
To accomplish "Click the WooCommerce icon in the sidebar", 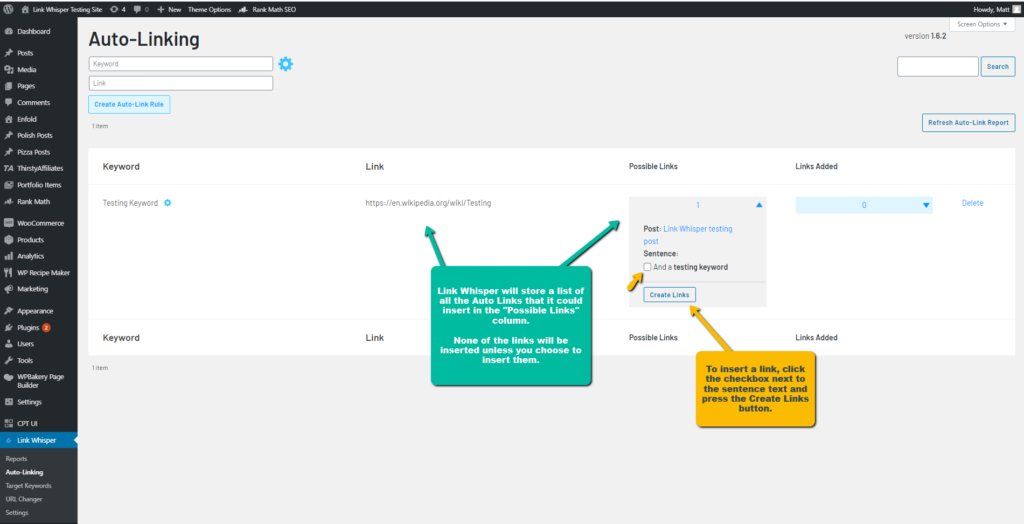I will 8,223.
